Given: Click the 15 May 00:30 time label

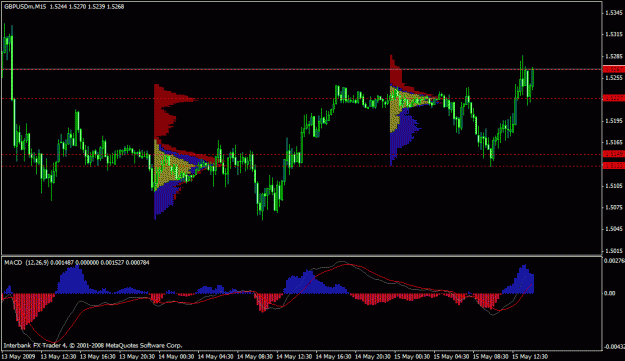Looking at the screenshot, I should tap(412, 357).
